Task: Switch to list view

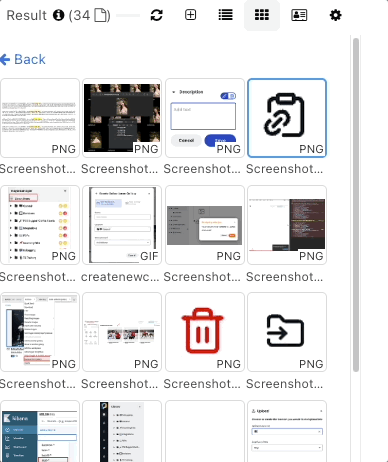Action: click(226, 15)
